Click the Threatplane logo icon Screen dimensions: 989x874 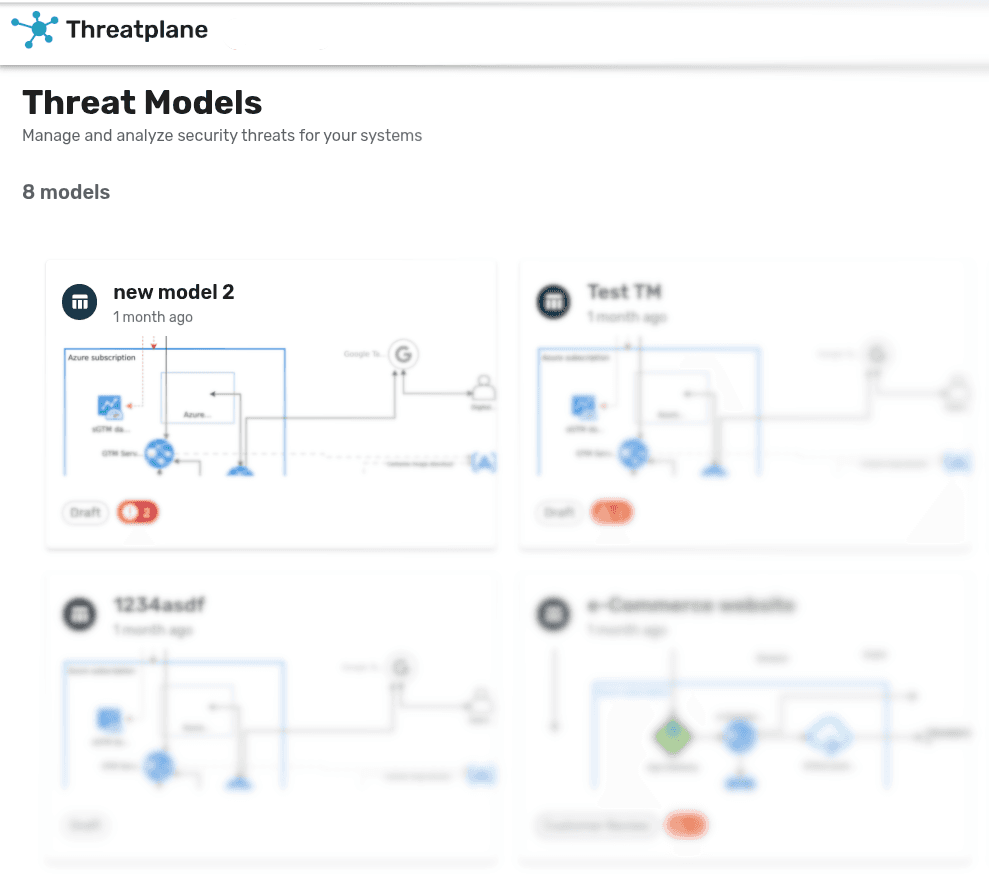tap(34, 29)
